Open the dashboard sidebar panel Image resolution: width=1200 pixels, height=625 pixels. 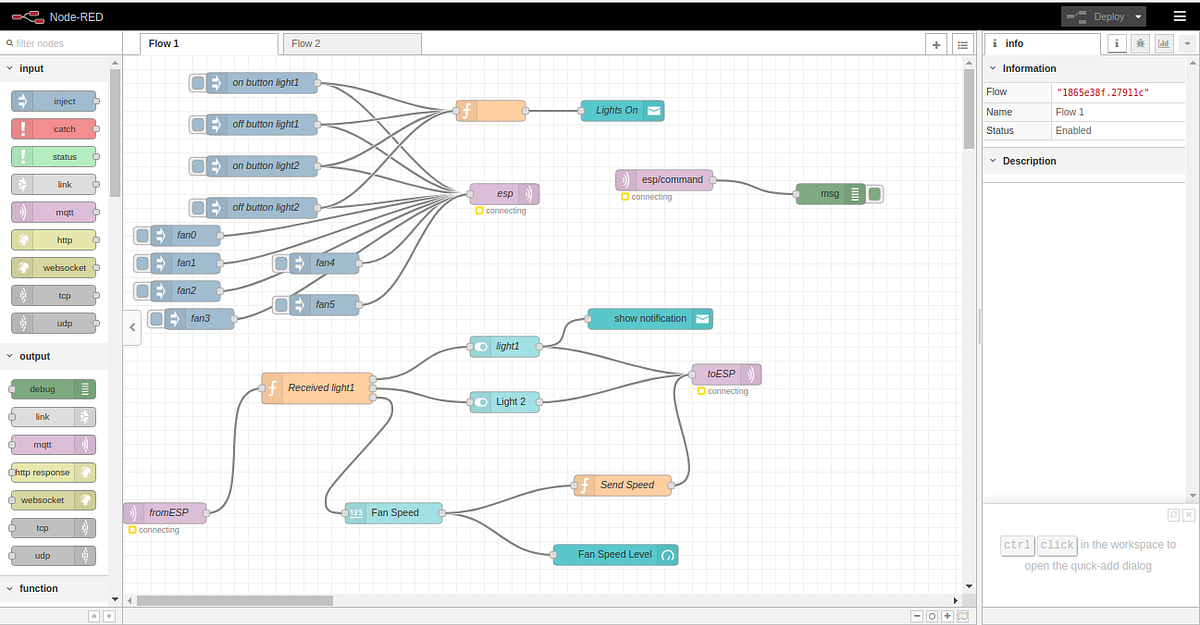click(x=1164, y=43)
